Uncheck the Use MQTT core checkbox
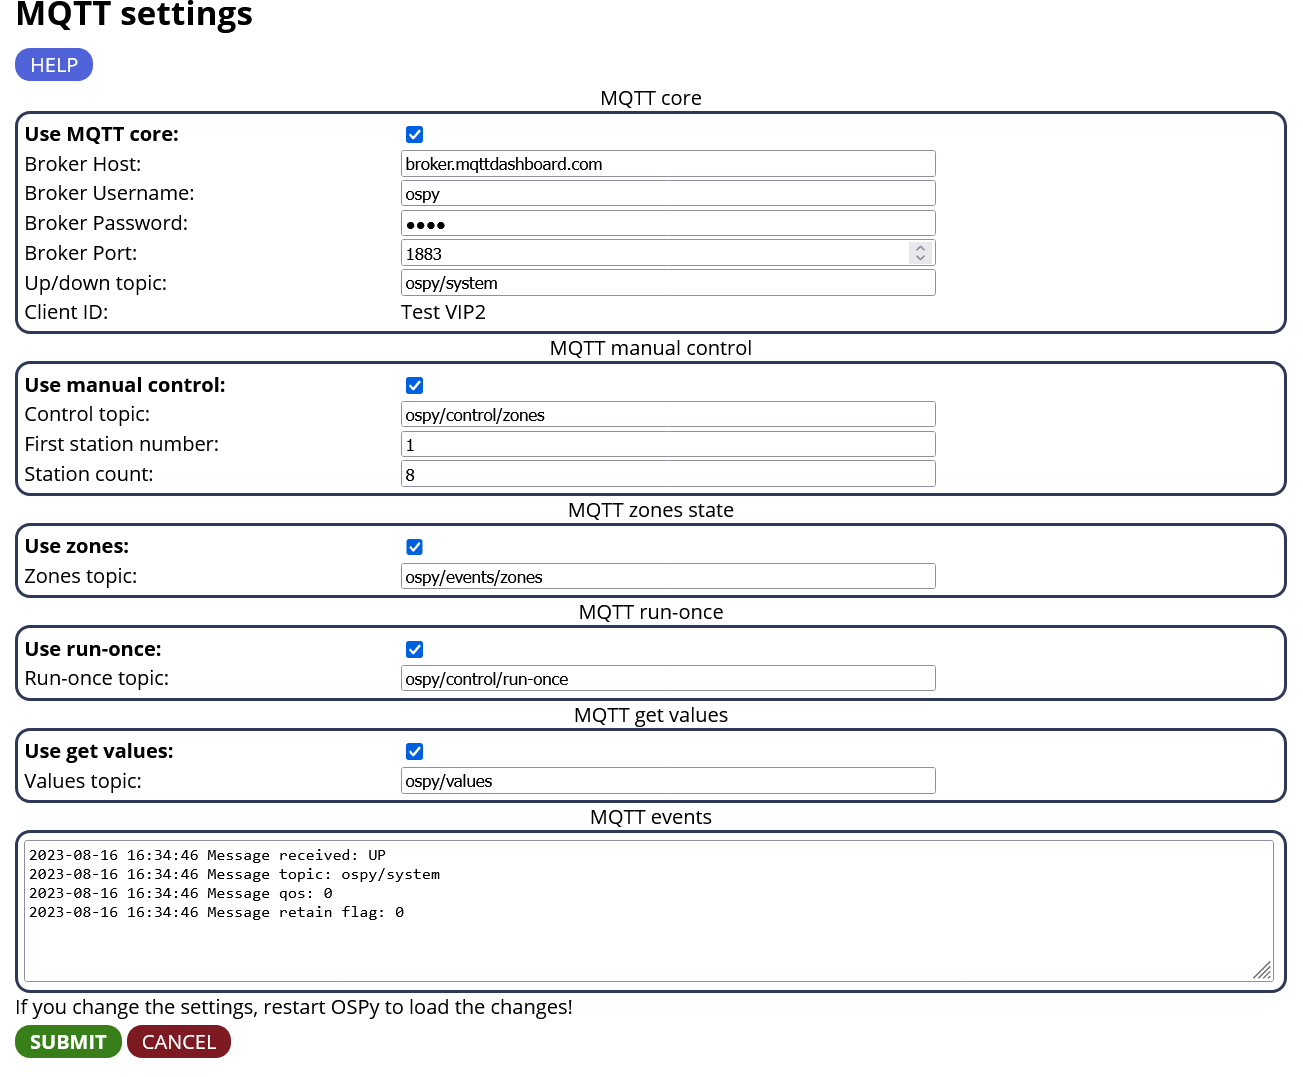 [415, 134]
